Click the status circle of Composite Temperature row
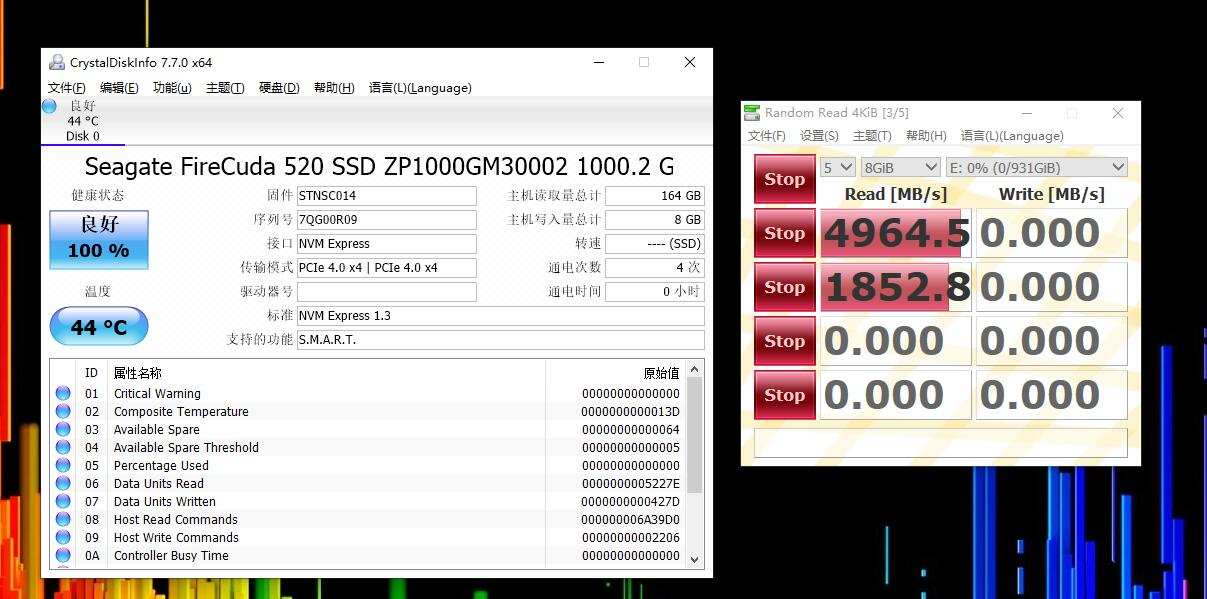Viewport: 1207px width, 599px height. 63,412
